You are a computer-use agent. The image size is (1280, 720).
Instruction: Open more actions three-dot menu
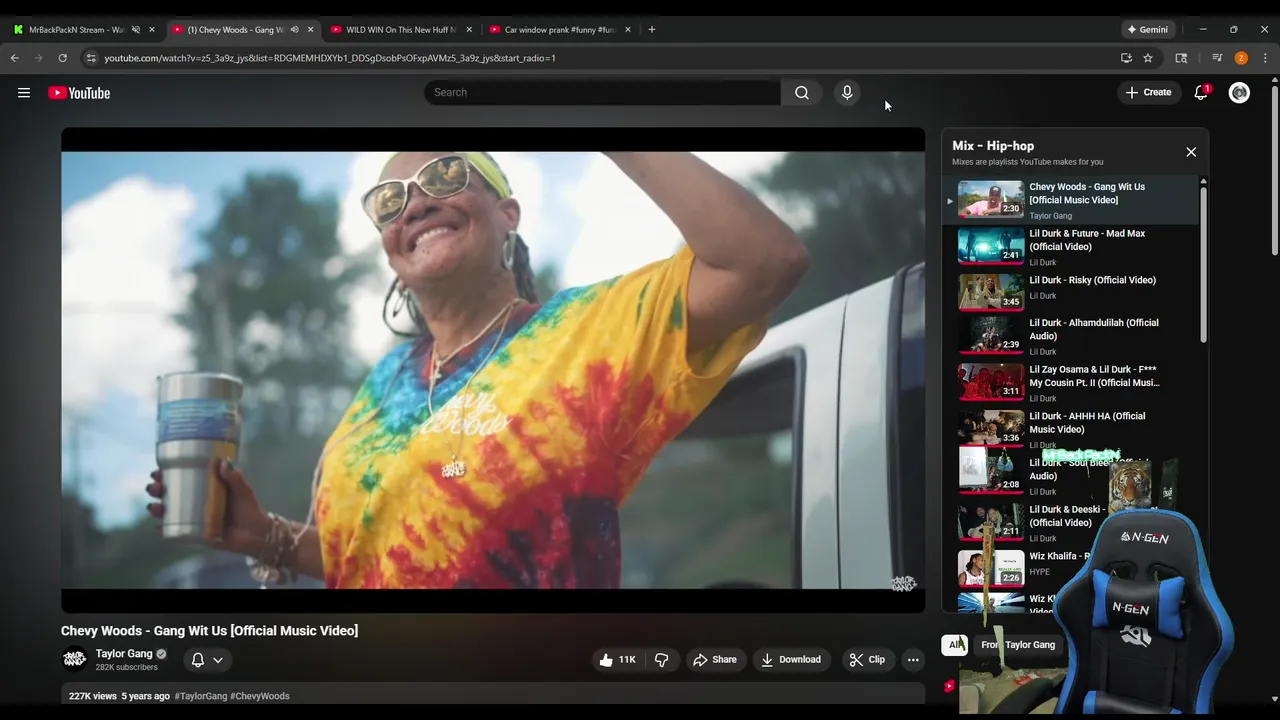(x=913, y=660)
